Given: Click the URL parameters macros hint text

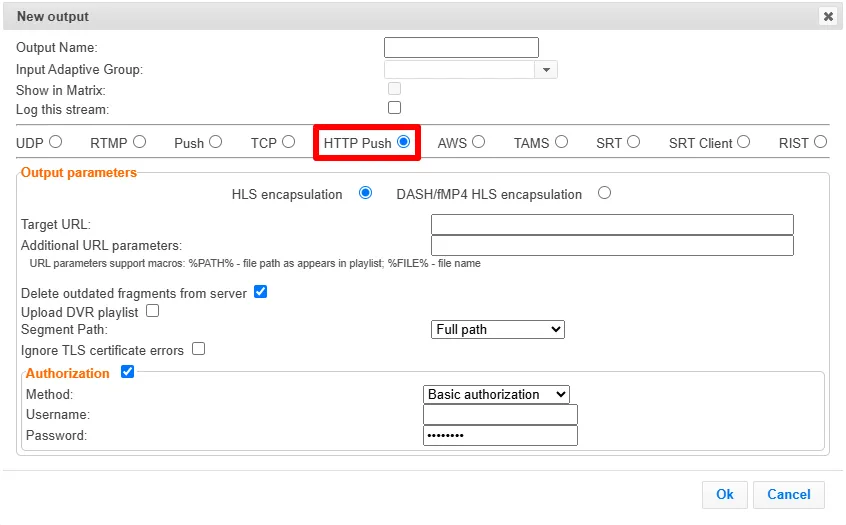Looking at the screenshot, I should [x=255, y=263].
